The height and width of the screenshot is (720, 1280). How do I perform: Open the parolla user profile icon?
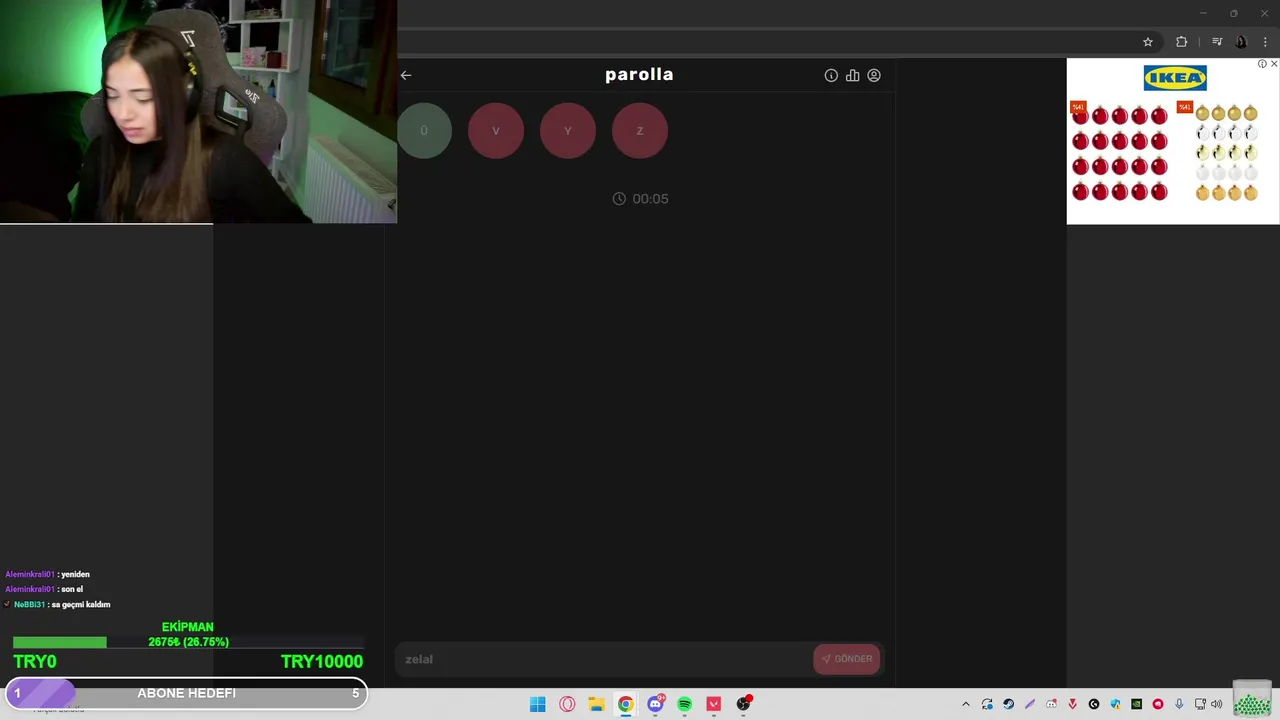click(x=874, y=75)
